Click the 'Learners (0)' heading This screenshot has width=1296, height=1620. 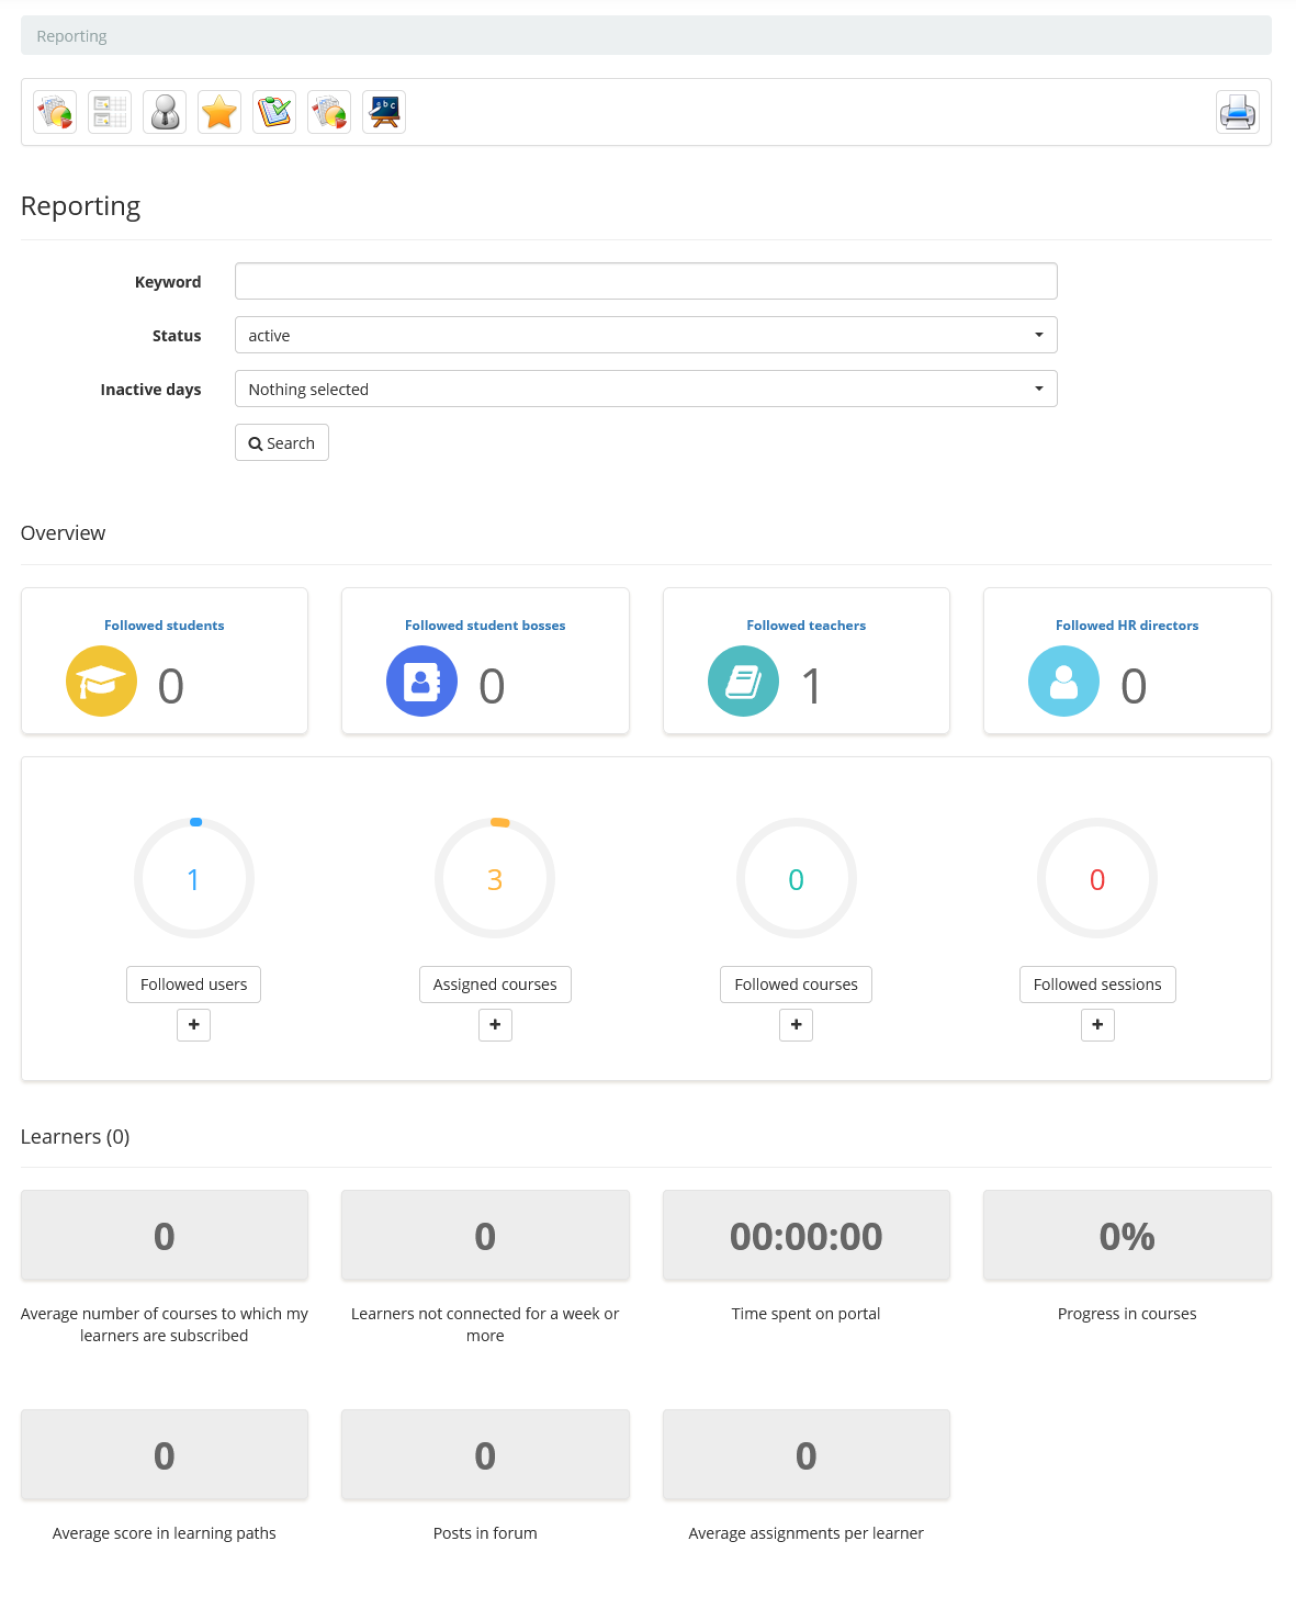[x=75, y=1137]
